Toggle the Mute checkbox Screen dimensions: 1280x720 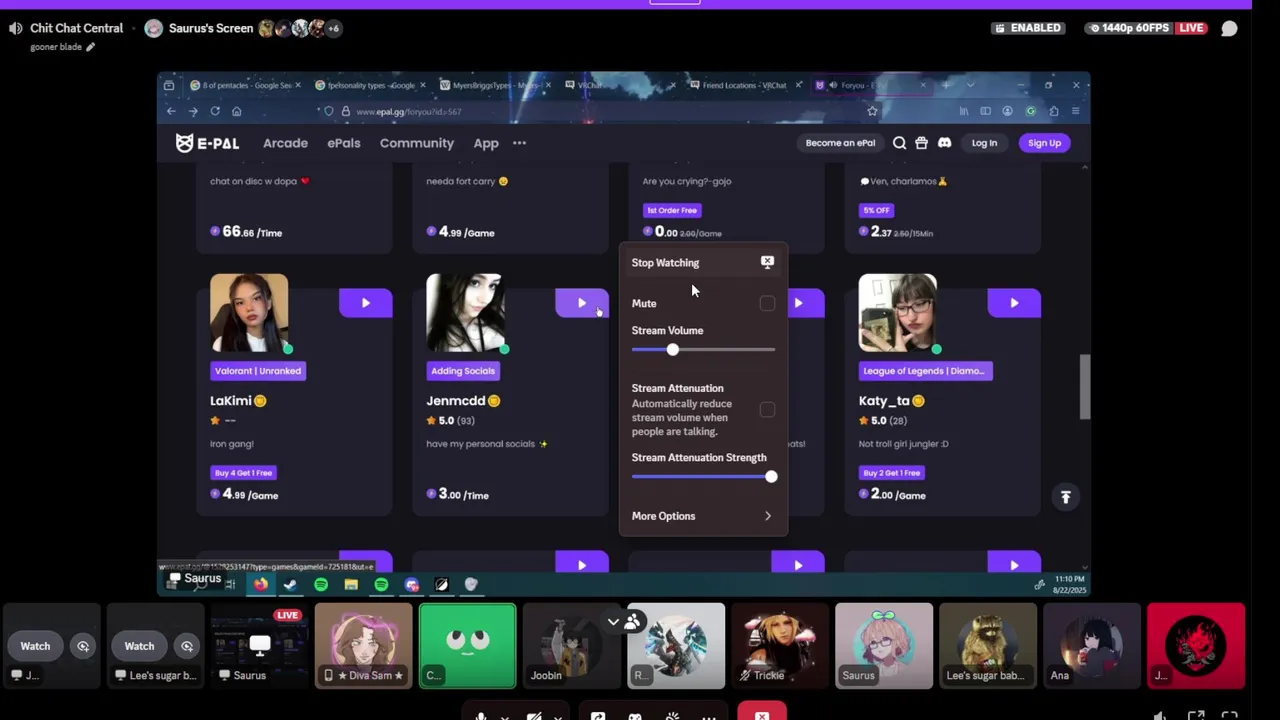[767, 303]
